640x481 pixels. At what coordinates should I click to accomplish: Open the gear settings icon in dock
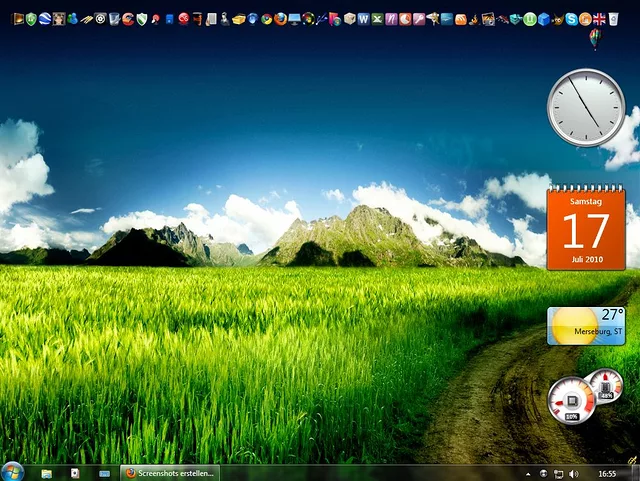click(x=100, y=19)
